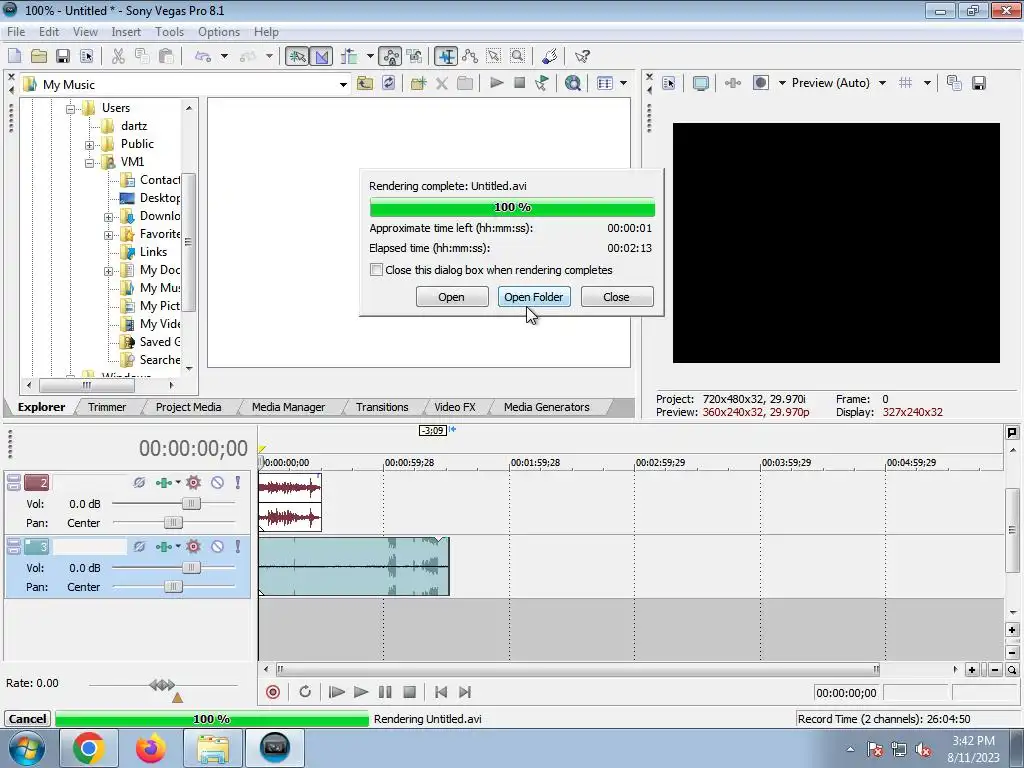The height and width of the screenshot is (768, 1024).
Task: Click the What's This help icon
Action: [582, 56]
